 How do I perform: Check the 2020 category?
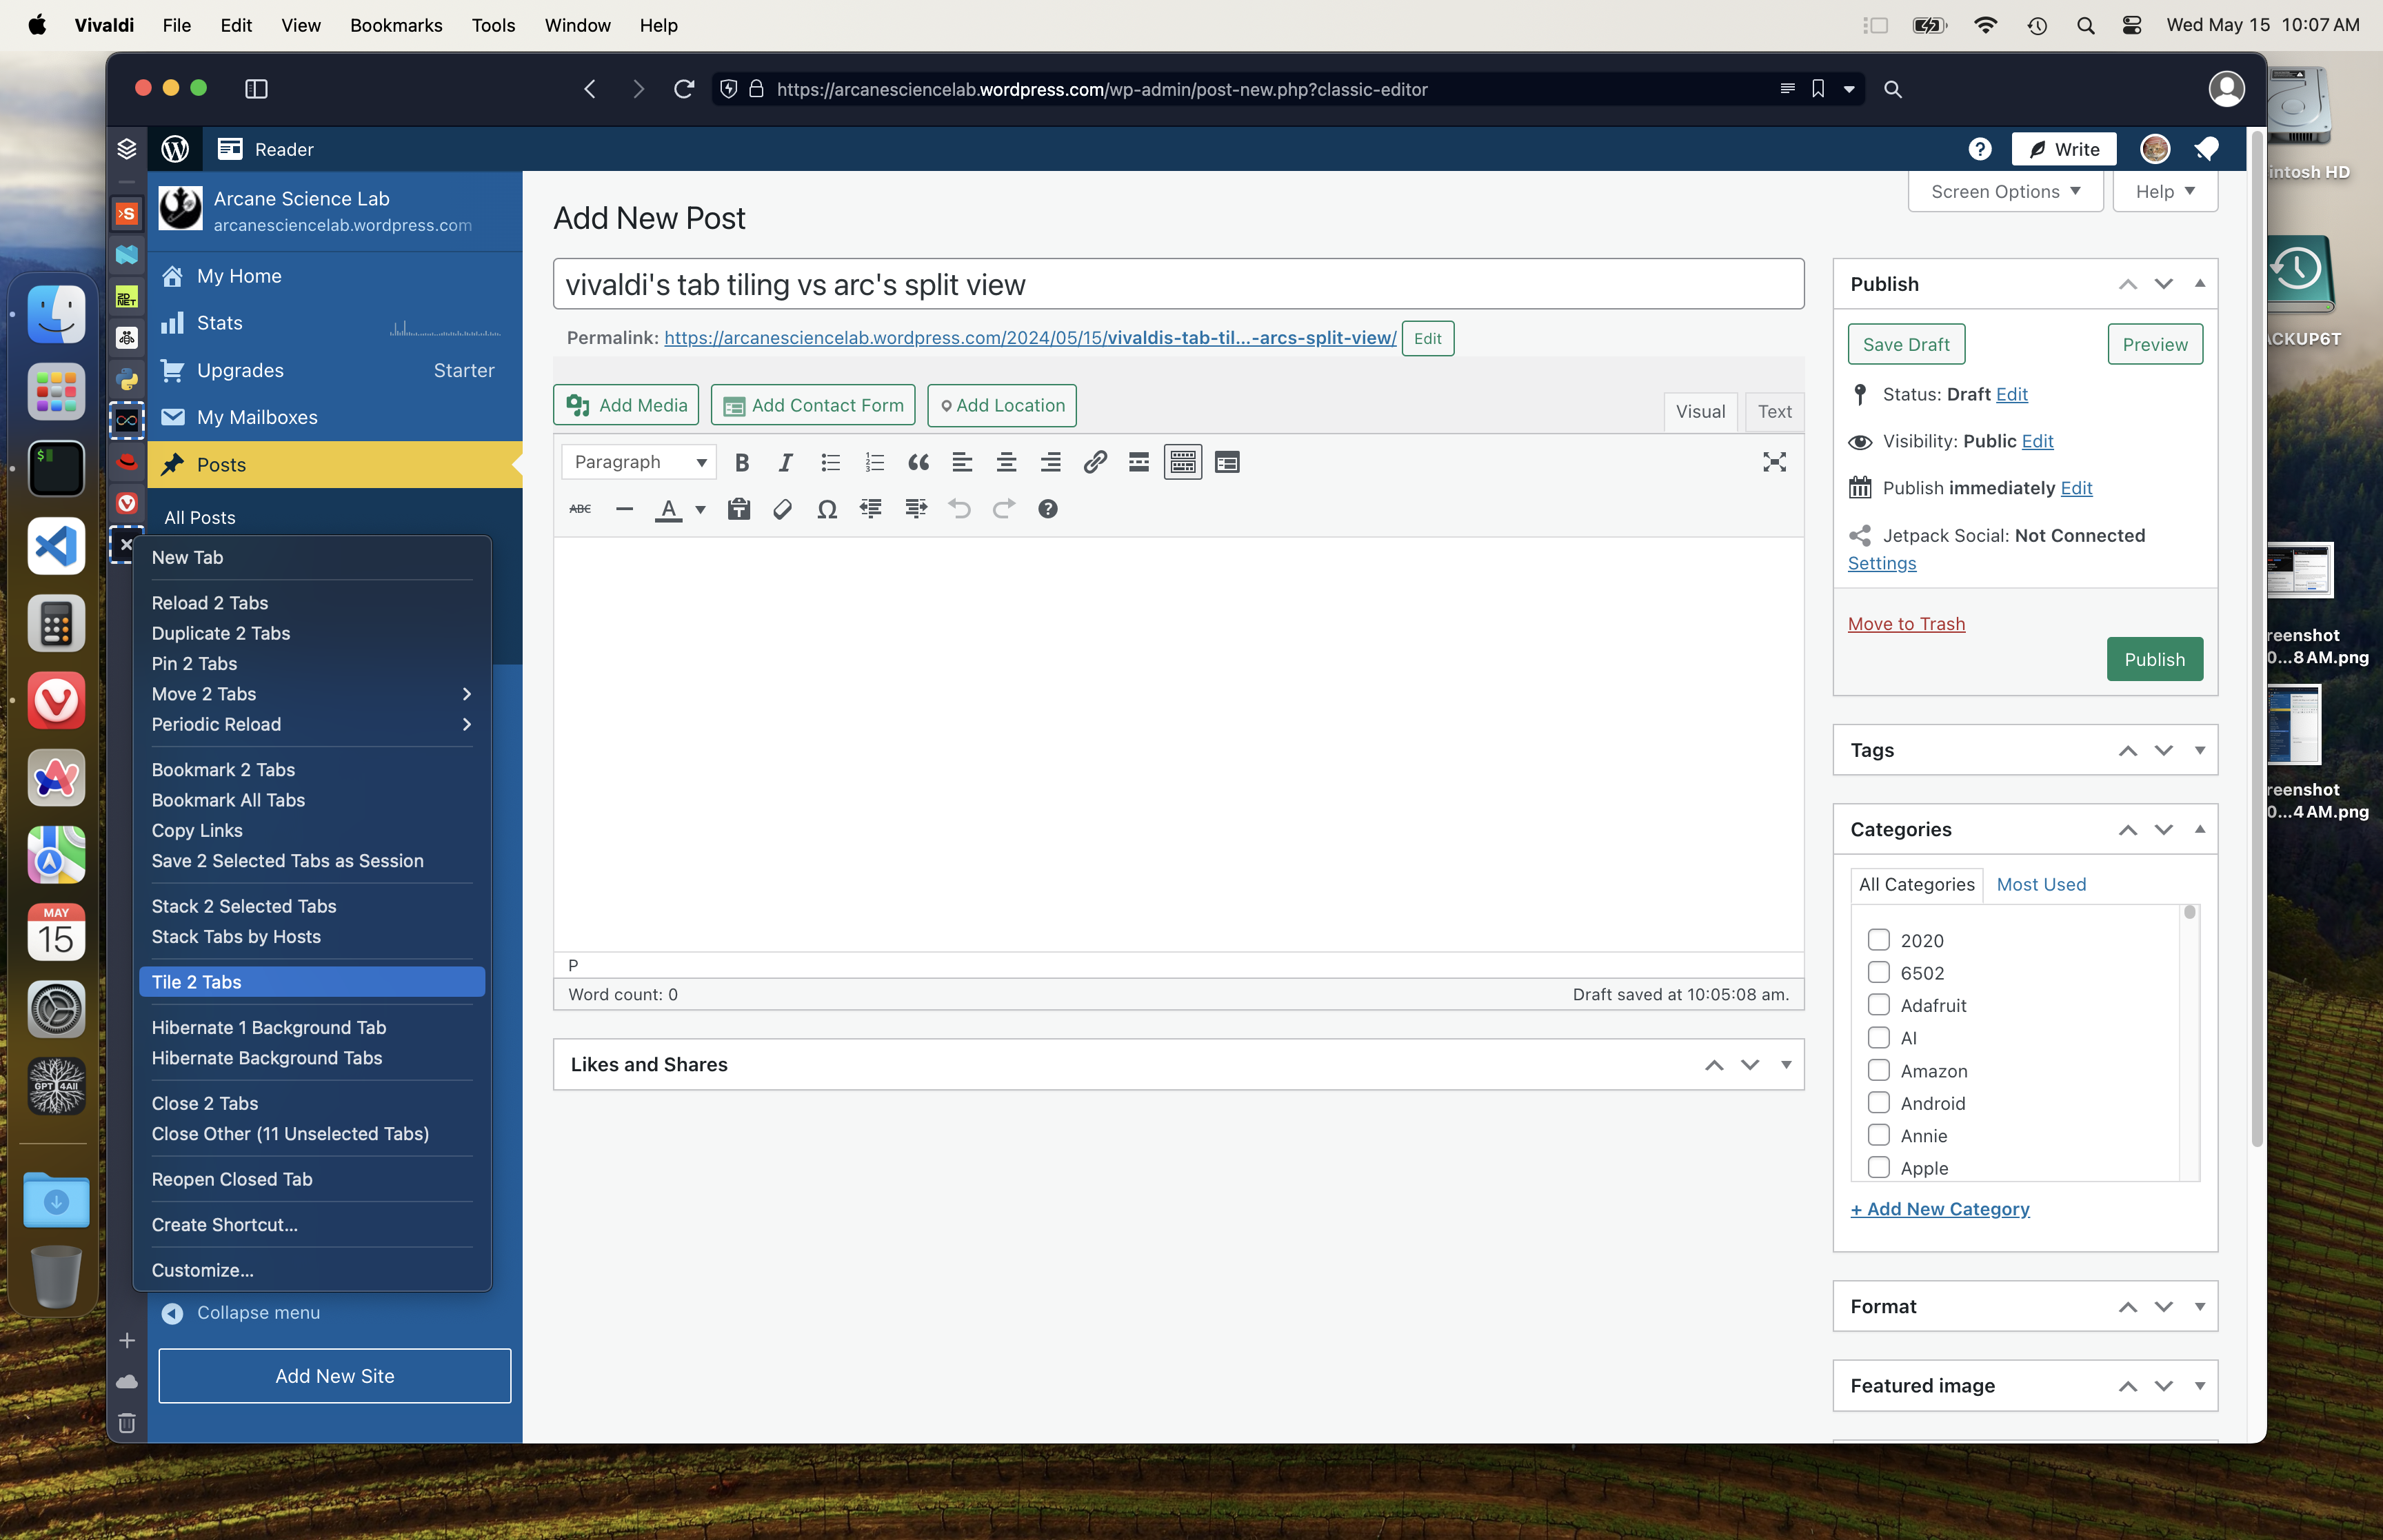pos(1879,940)
